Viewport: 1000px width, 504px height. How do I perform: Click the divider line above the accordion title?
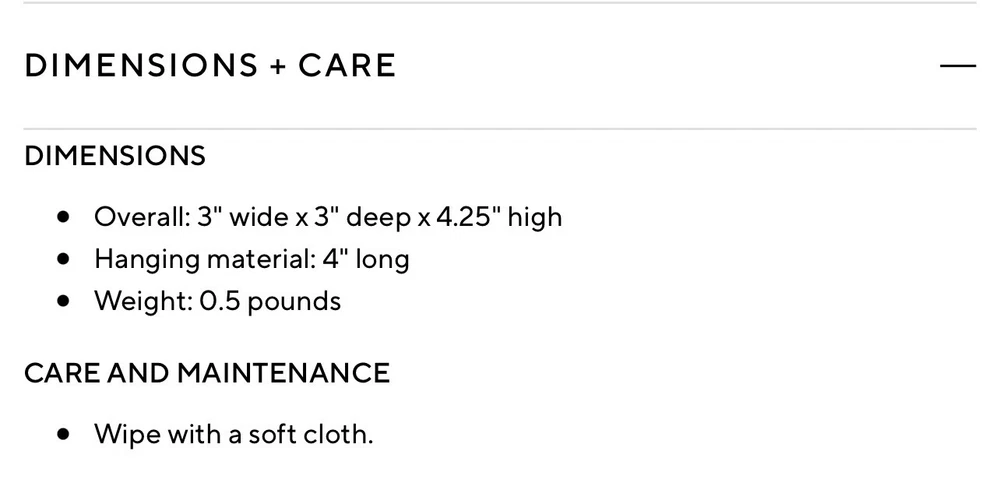tap(500, 3)
